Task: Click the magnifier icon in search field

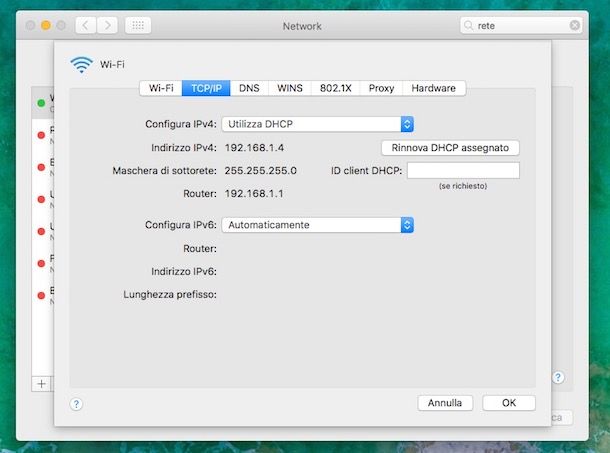Action: [x=468, y=26]
